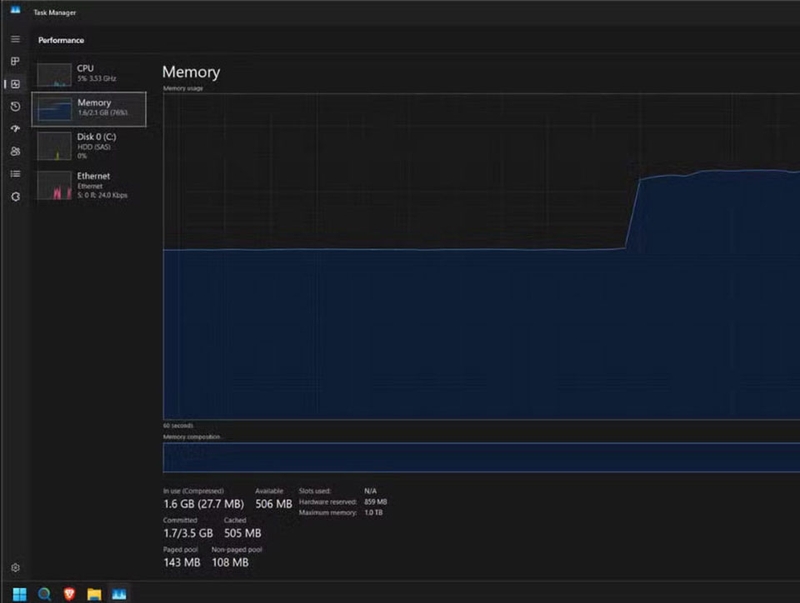Select Disk 0 (C:) performance item

coord(89,146)
